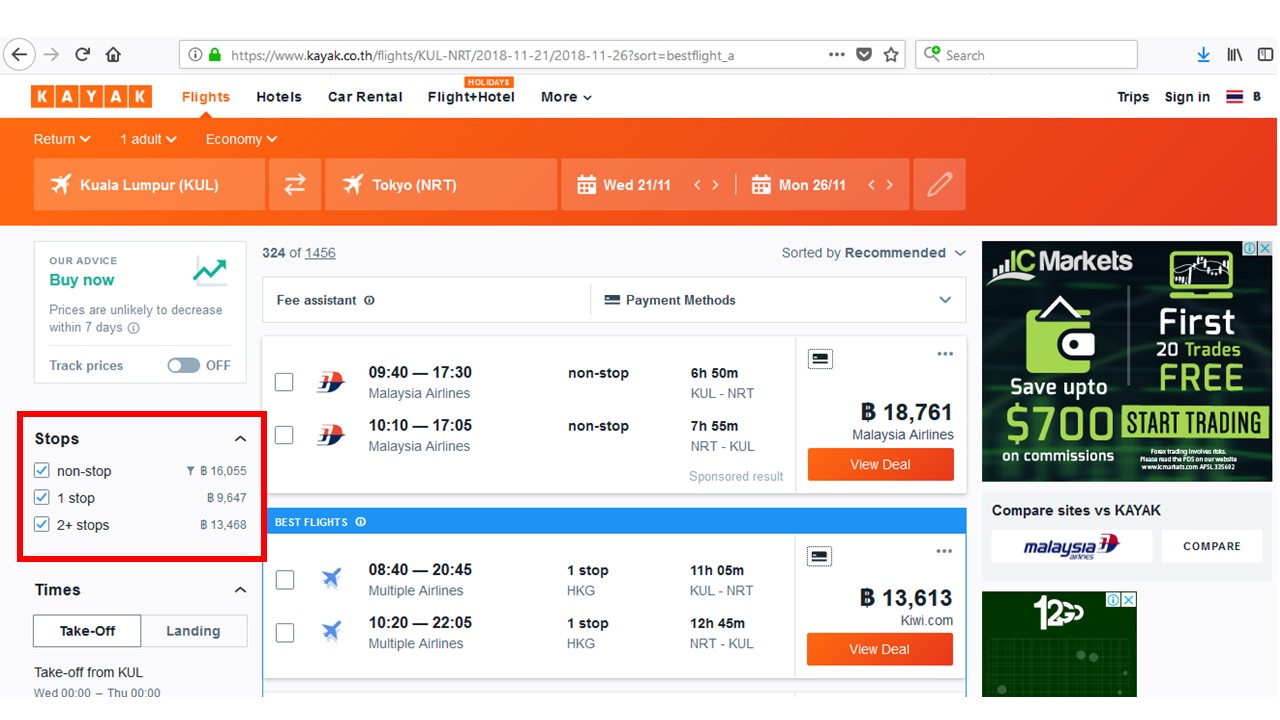
Task: Switch to the Landing times tab
Action: [x=193, y=631]
